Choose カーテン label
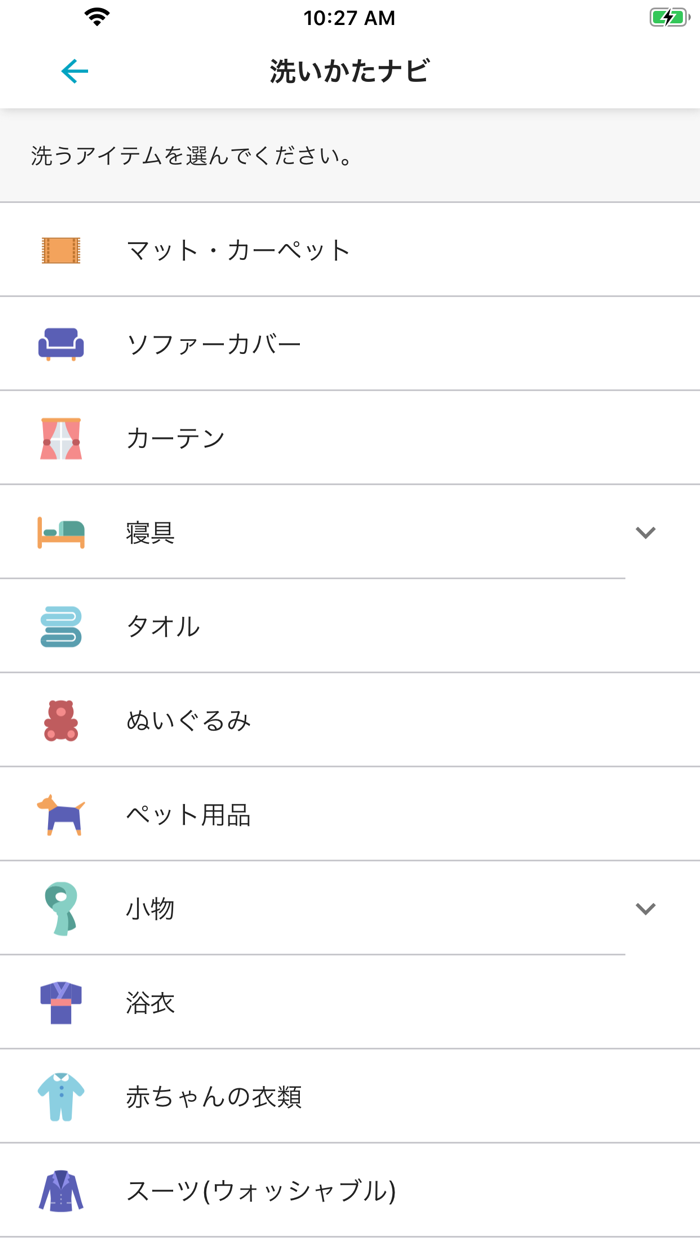Viewport: 700px width, 1244px height. (175, 438)
